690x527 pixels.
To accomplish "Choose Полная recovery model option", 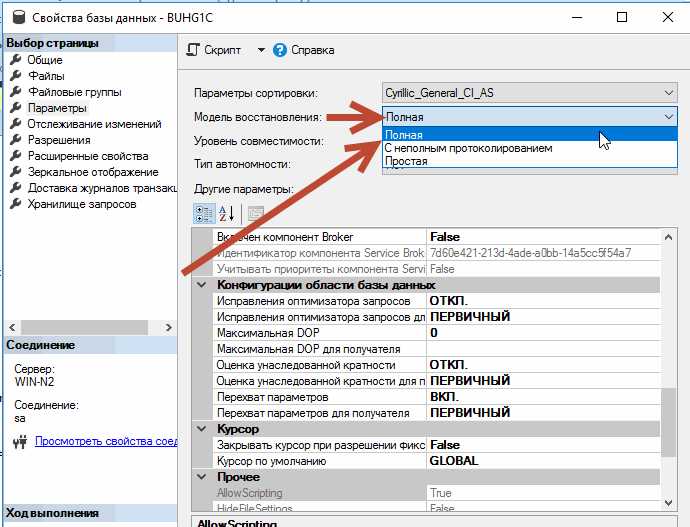I will click(404, 135).
